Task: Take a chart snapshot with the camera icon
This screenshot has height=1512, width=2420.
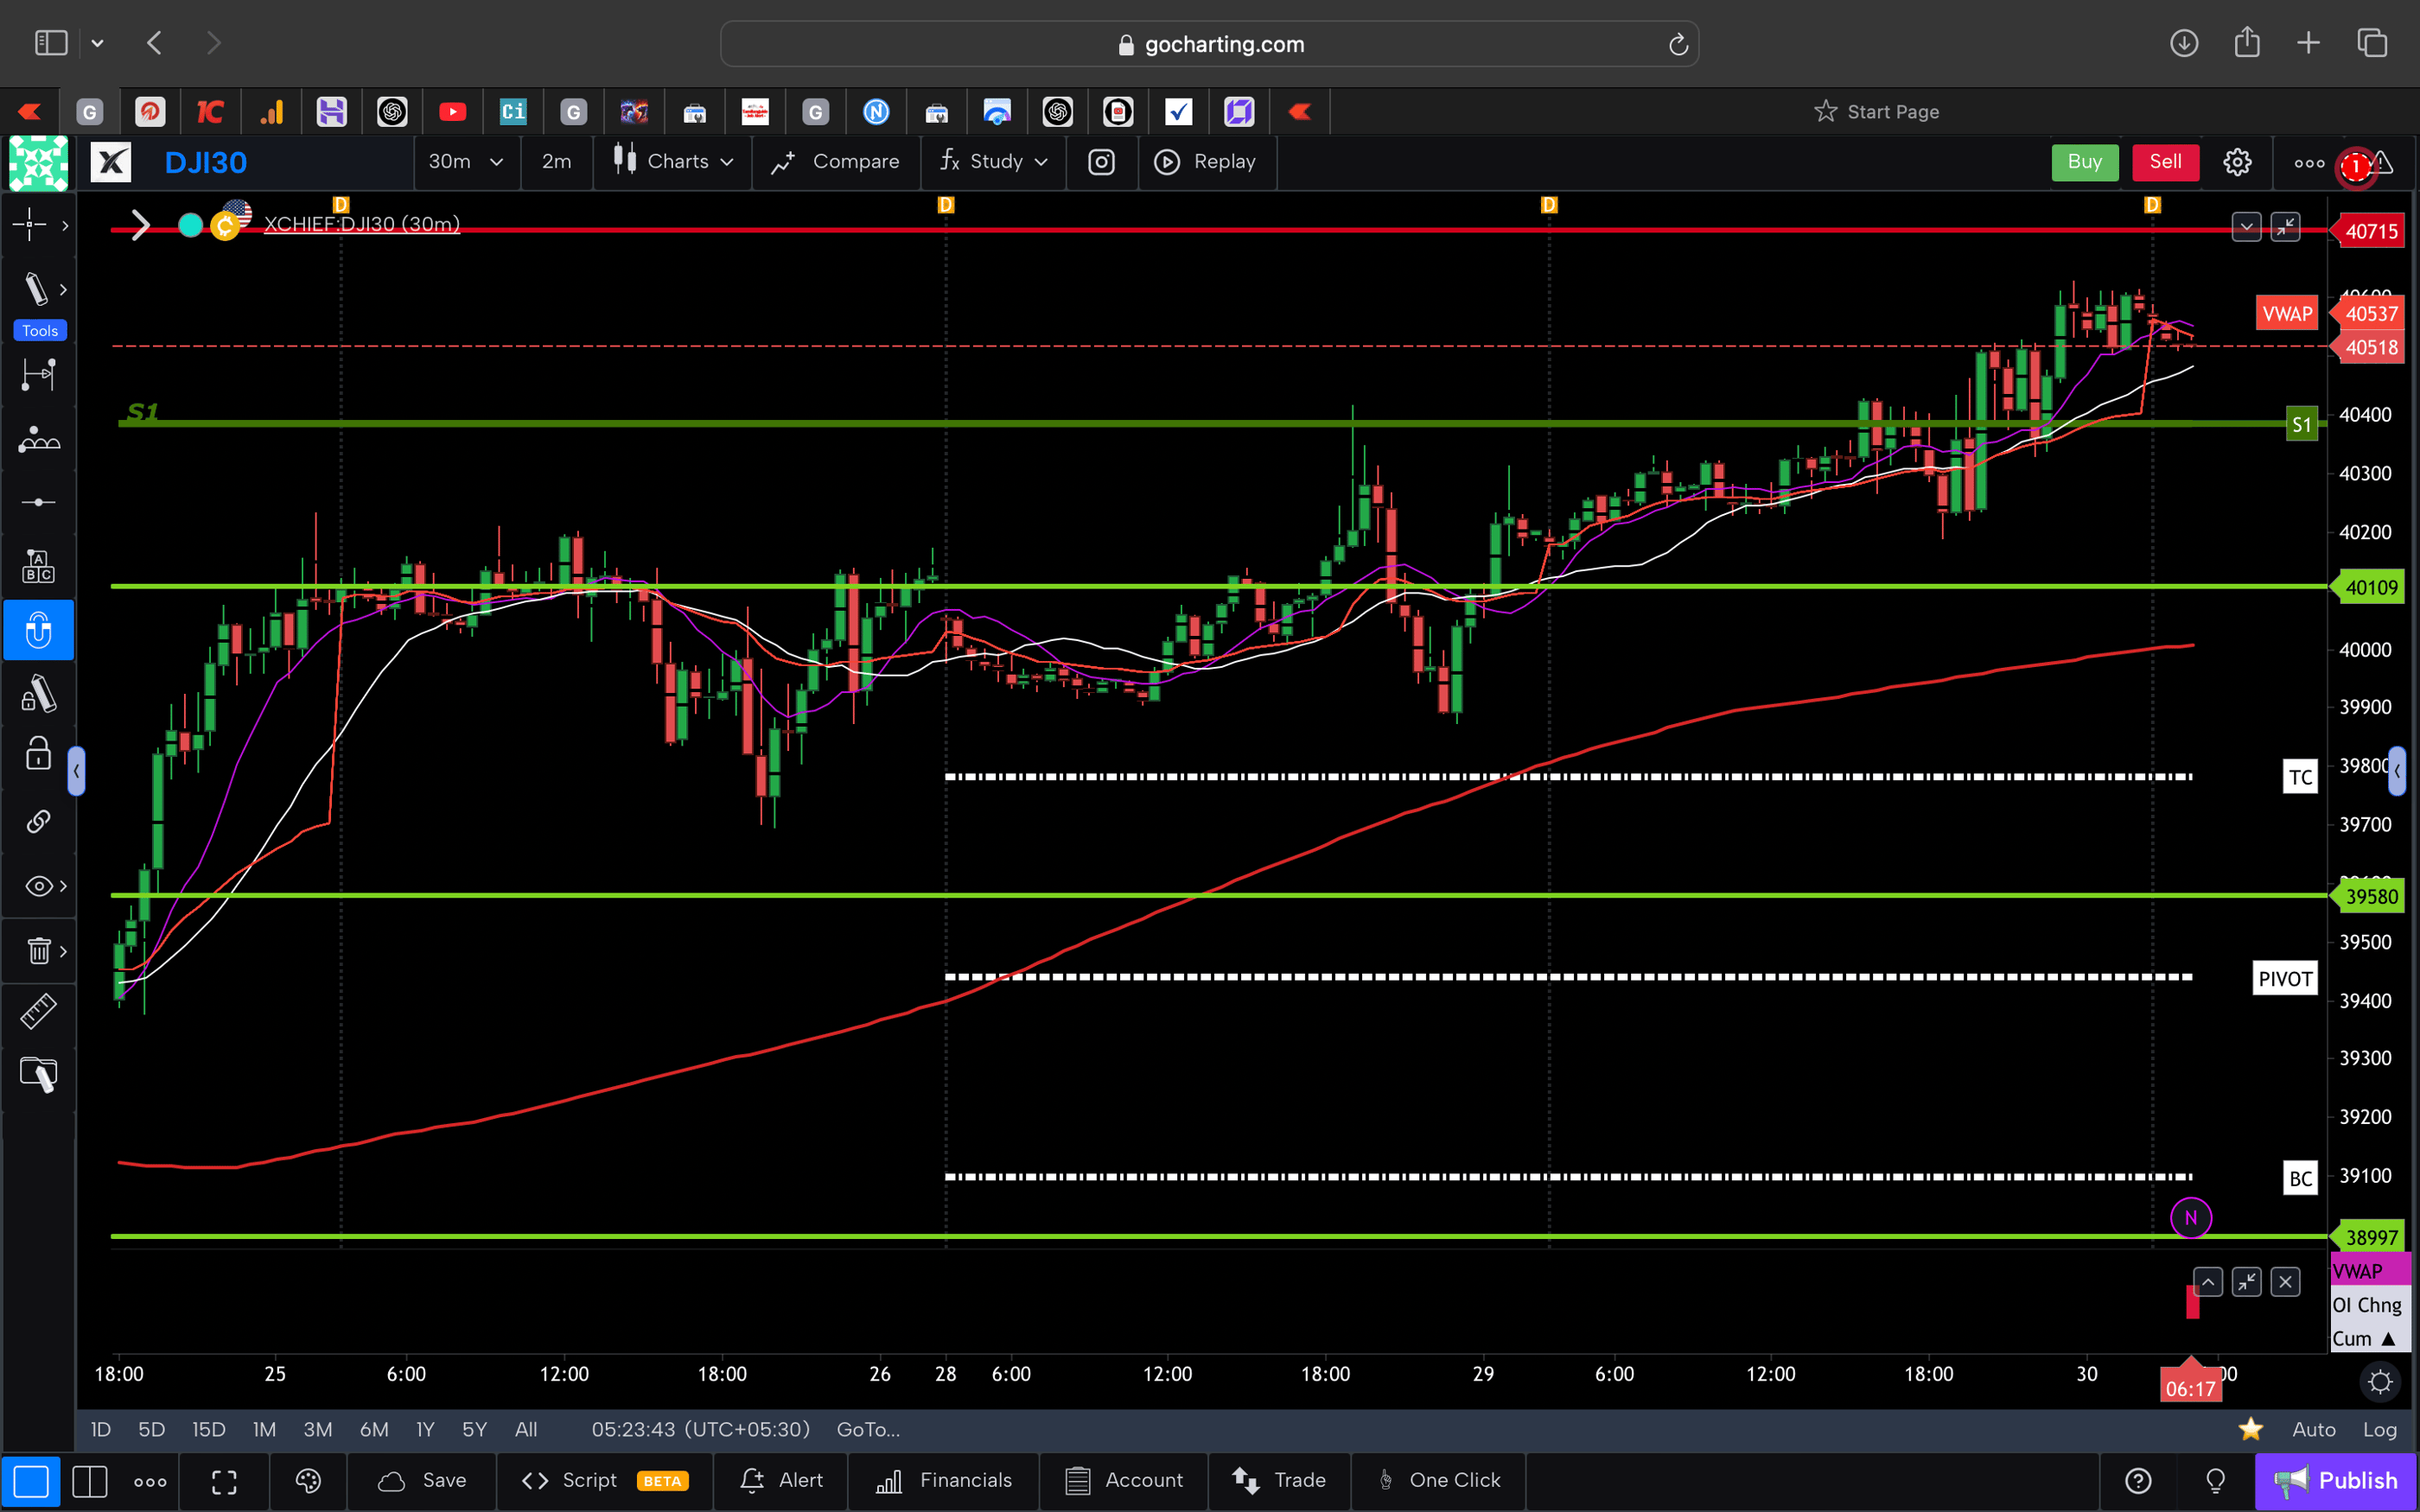Action: click(1101, 162)
